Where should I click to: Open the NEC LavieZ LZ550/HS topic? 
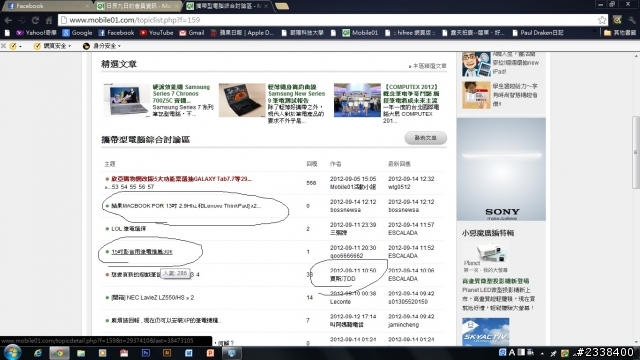(149, 298)
